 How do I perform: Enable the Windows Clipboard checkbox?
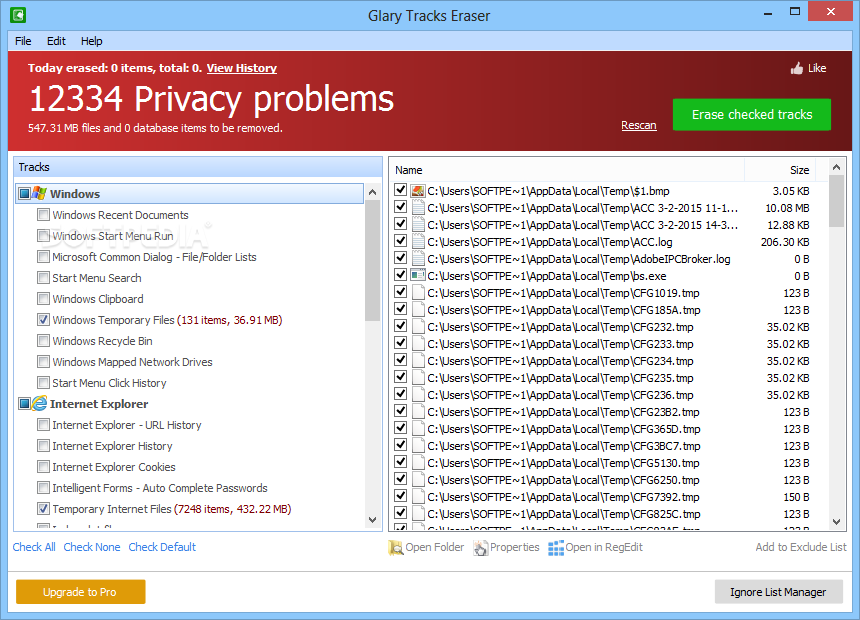(x=43, y=298)
